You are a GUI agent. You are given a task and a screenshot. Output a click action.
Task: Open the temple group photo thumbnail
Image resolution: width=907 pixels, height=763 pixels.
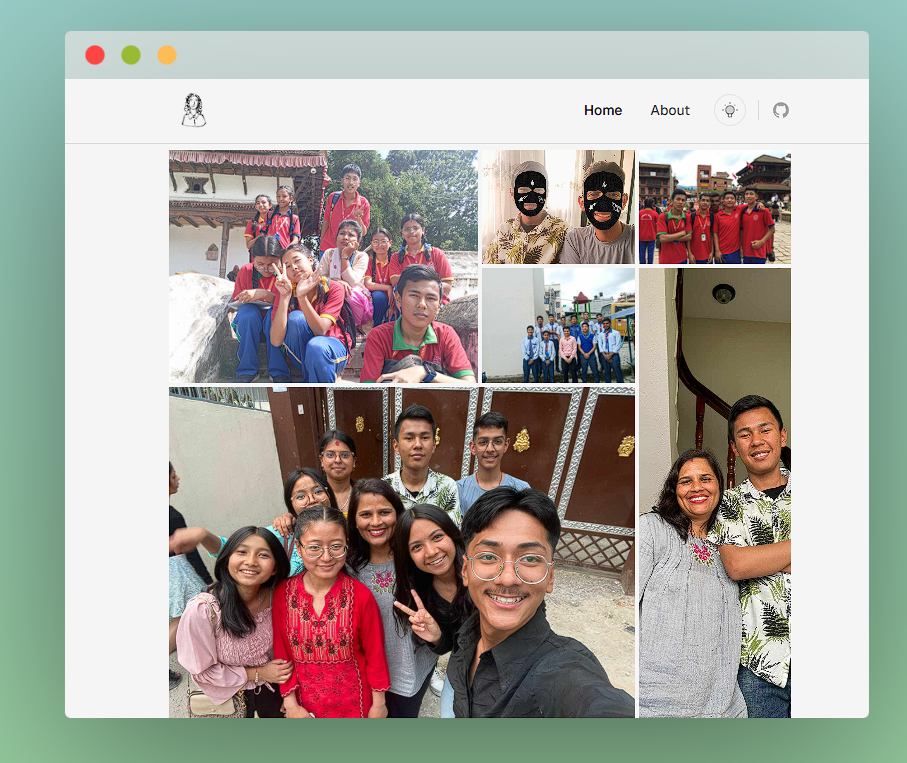point(322,266)
